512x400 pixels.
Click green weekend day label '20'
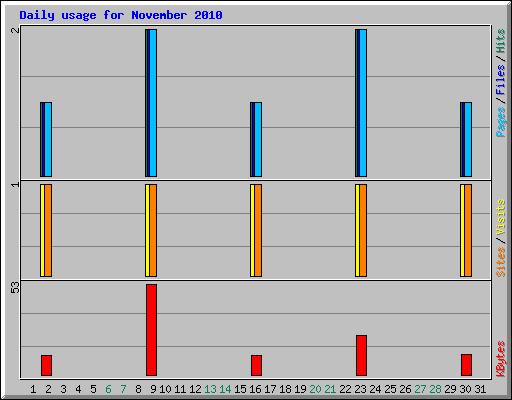pos(315,389)
